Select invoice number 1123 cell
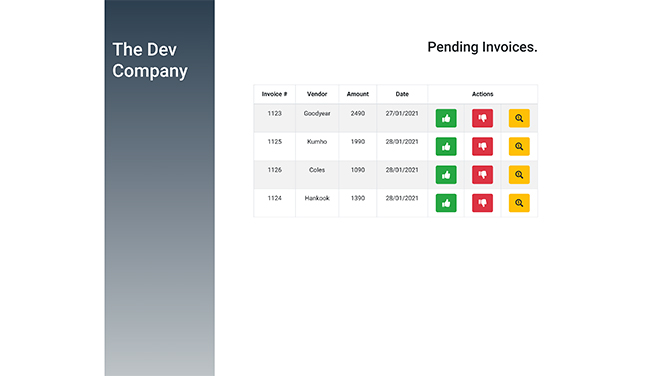650x376 pixels. point(274,118)
